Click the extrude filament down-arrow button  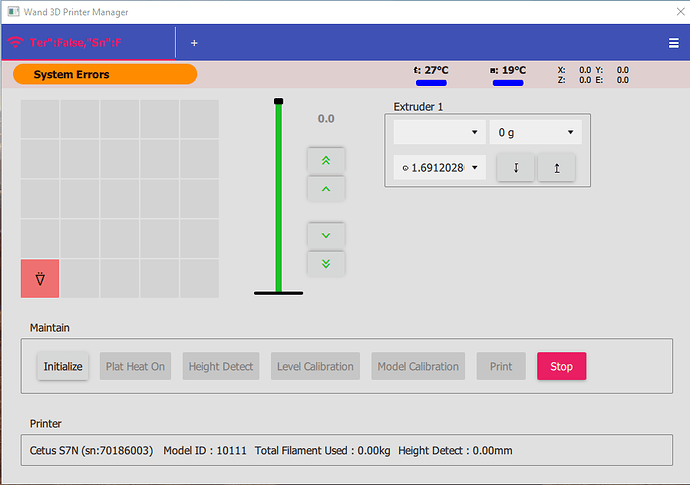click(516, 168)
